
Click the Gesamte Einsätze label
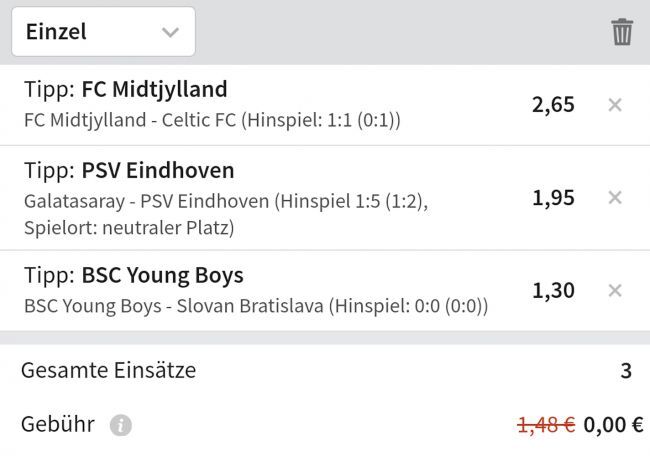point(108,370)
